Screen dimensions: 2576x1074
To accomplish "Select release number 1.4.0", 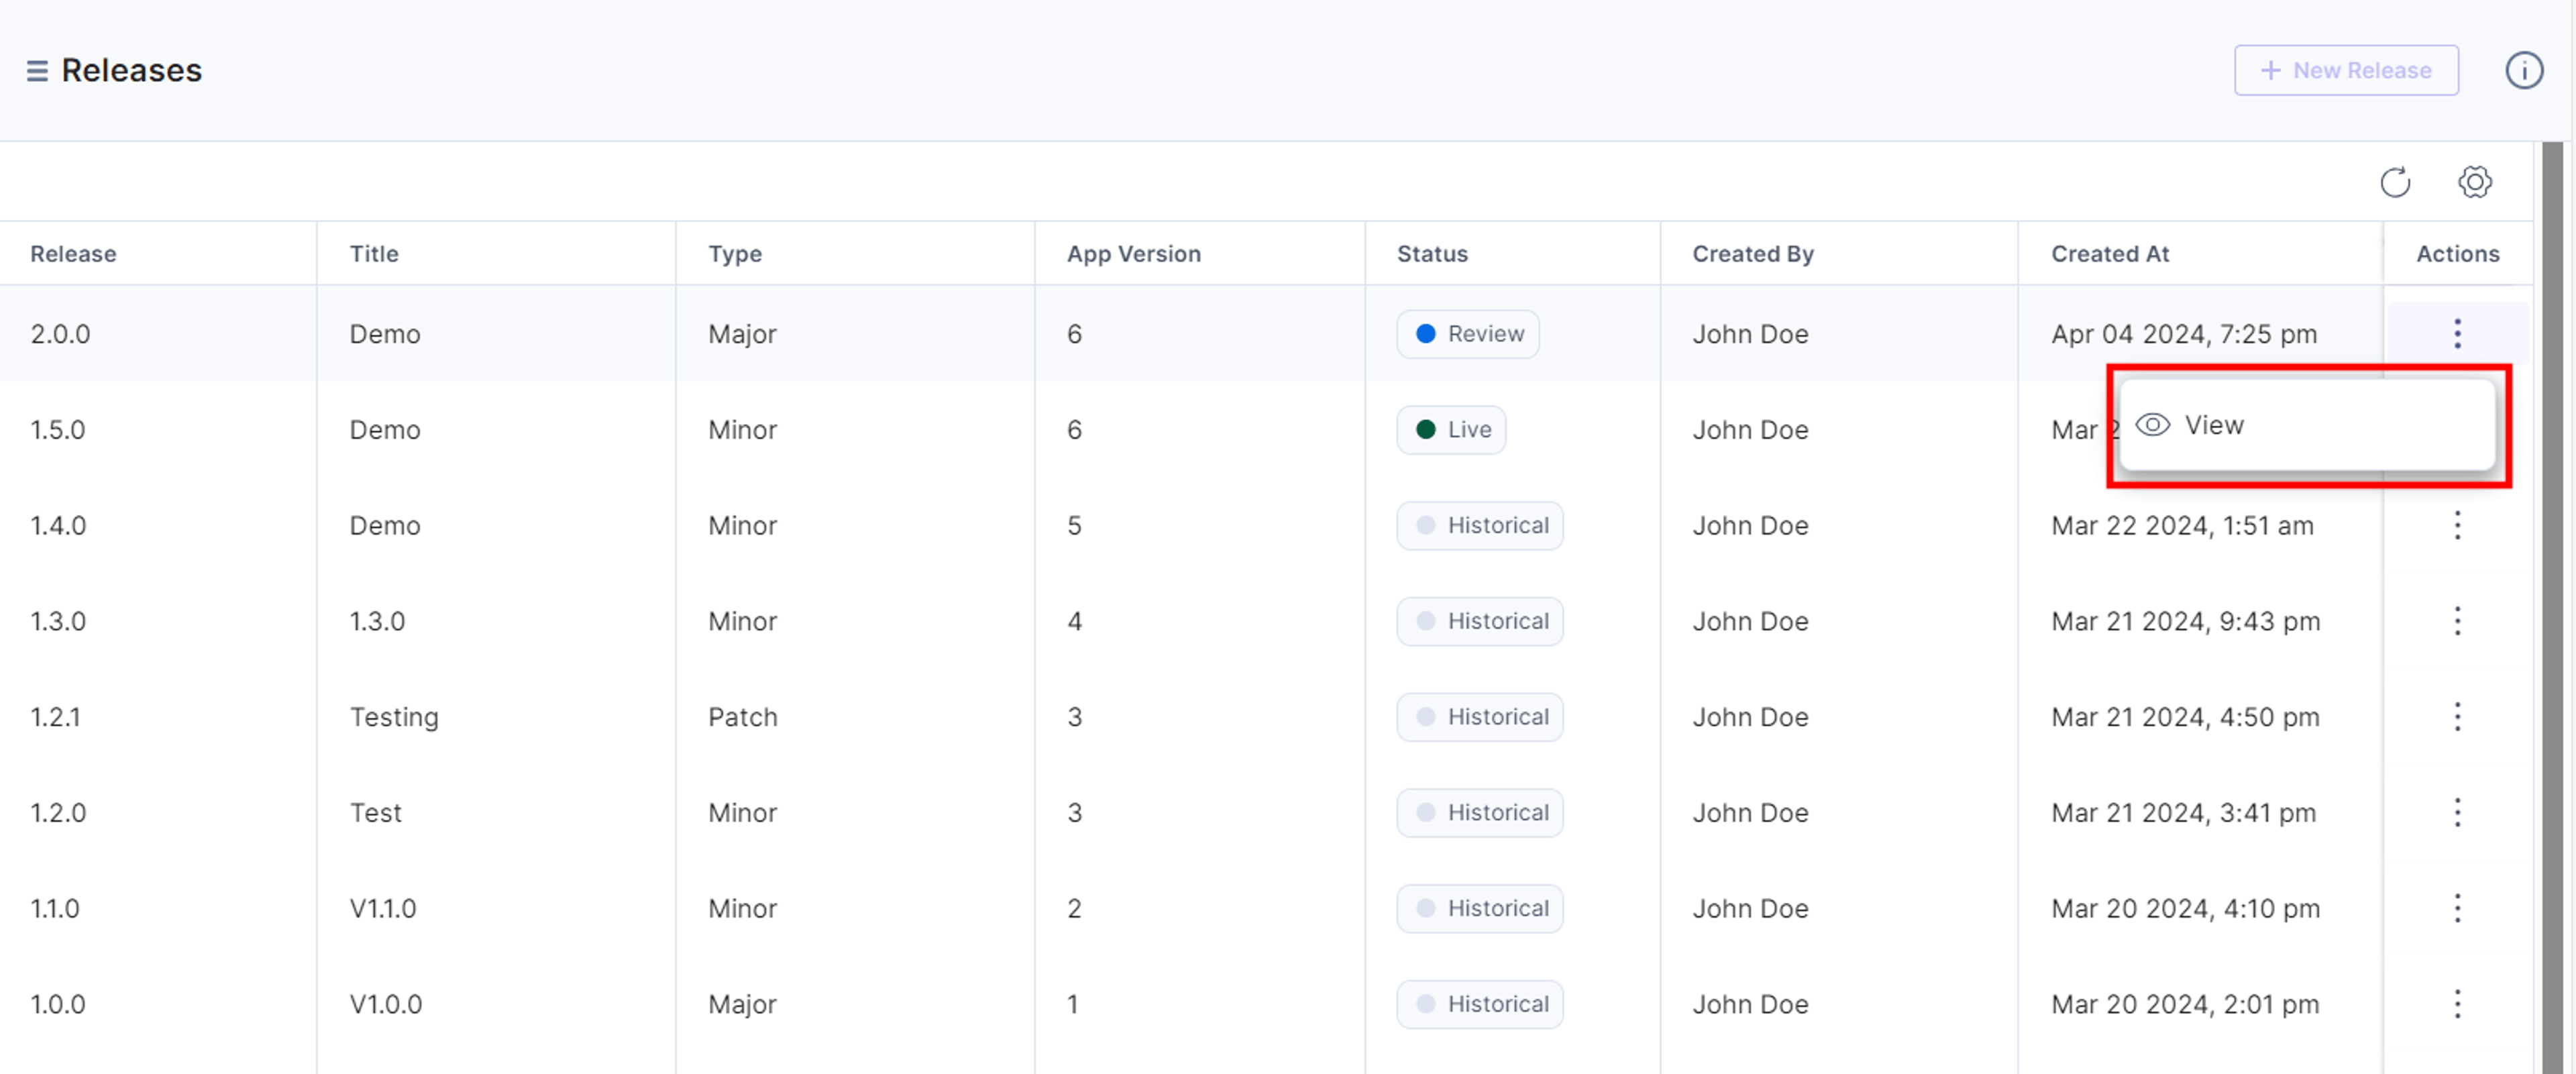I will coord(58,525).
